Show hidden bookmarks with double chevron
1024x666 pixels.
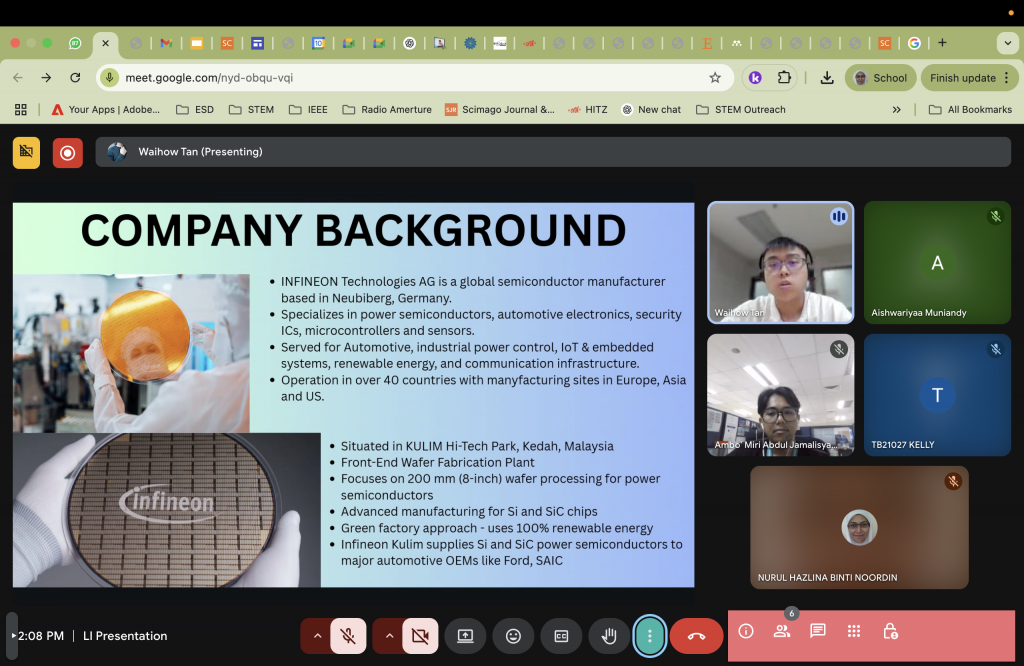897,110
